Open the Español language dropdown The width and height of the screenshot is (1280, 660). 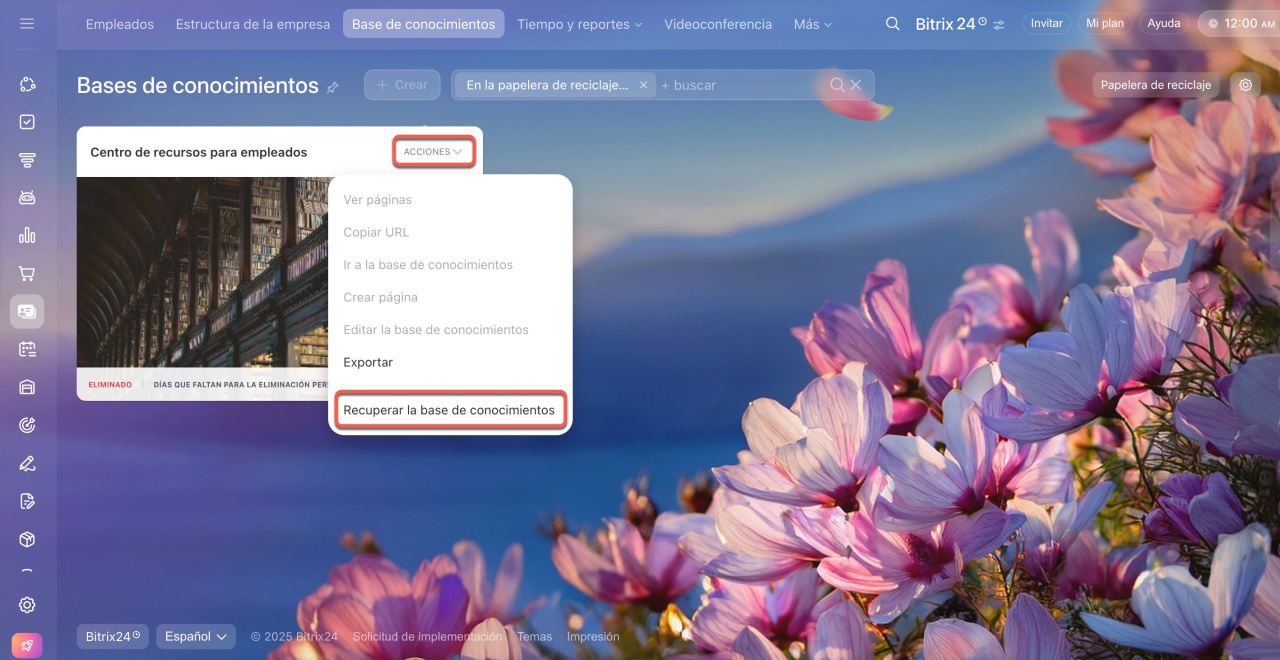[196, 636]
